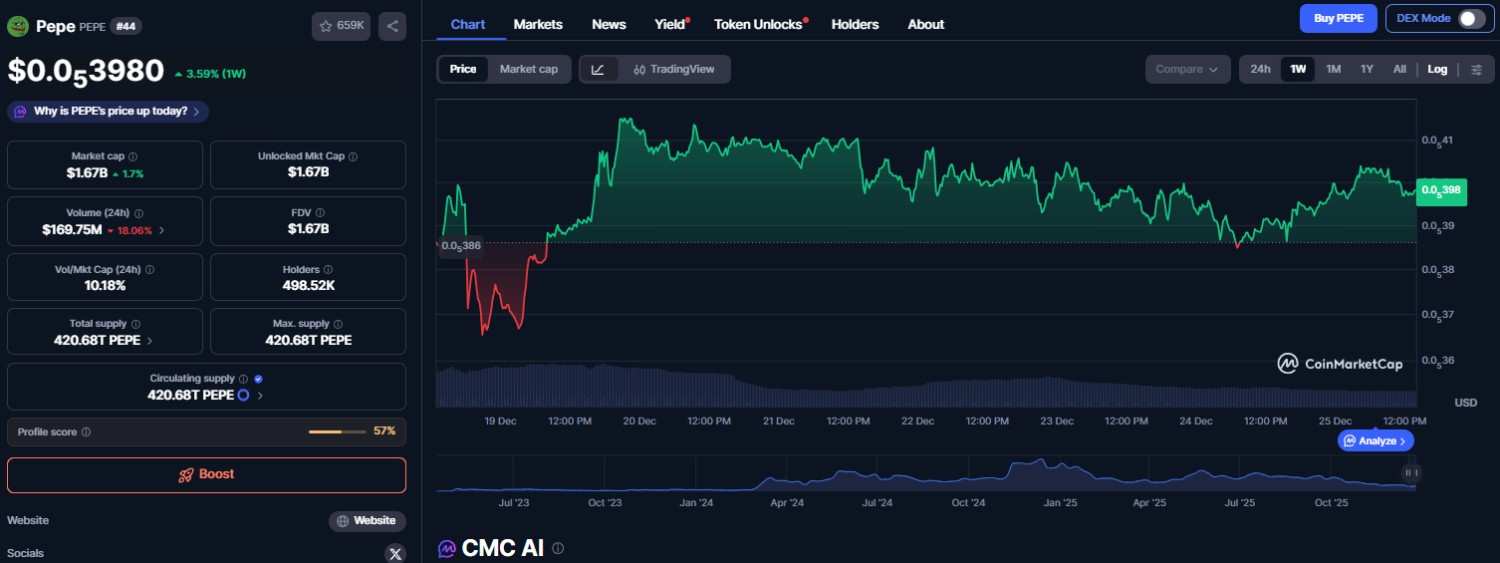Select line chart view icon

coord(598,69)
